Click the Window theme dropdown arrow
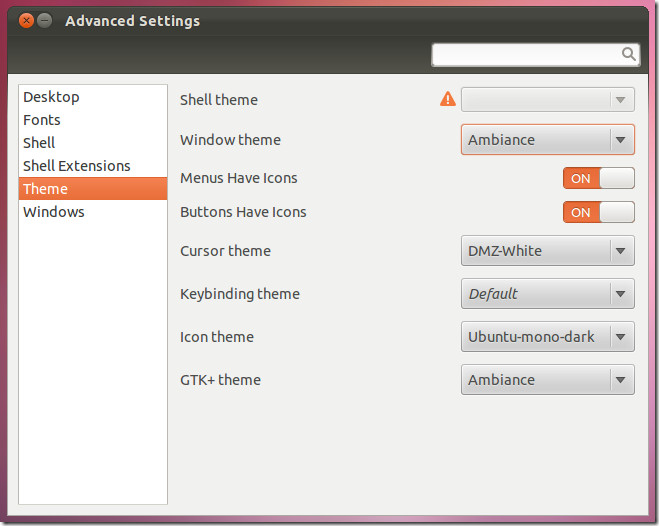The height and width of the screenshot is (526, 659). [621, 140]
